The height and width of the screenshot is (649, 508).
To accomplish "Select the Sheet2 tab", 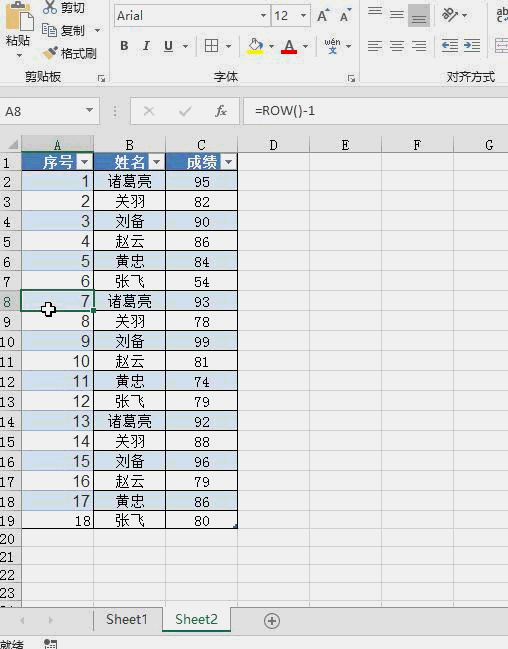I will [196, 619].
